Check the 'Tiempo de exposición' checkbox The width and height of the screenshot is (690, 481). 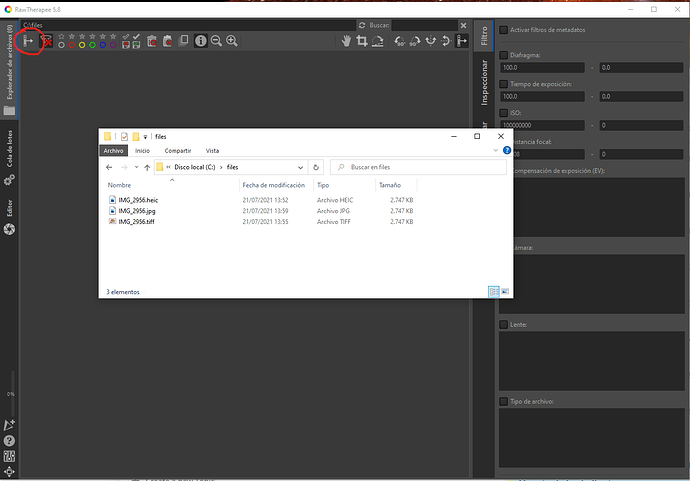click(504, 84)
